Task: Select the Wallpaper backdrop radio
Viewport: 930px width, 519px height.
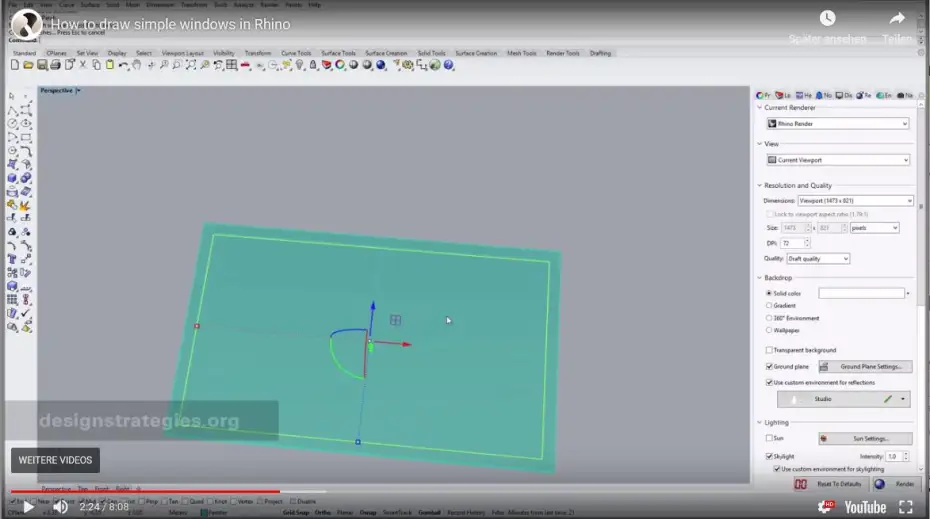Action: (769, 330)
